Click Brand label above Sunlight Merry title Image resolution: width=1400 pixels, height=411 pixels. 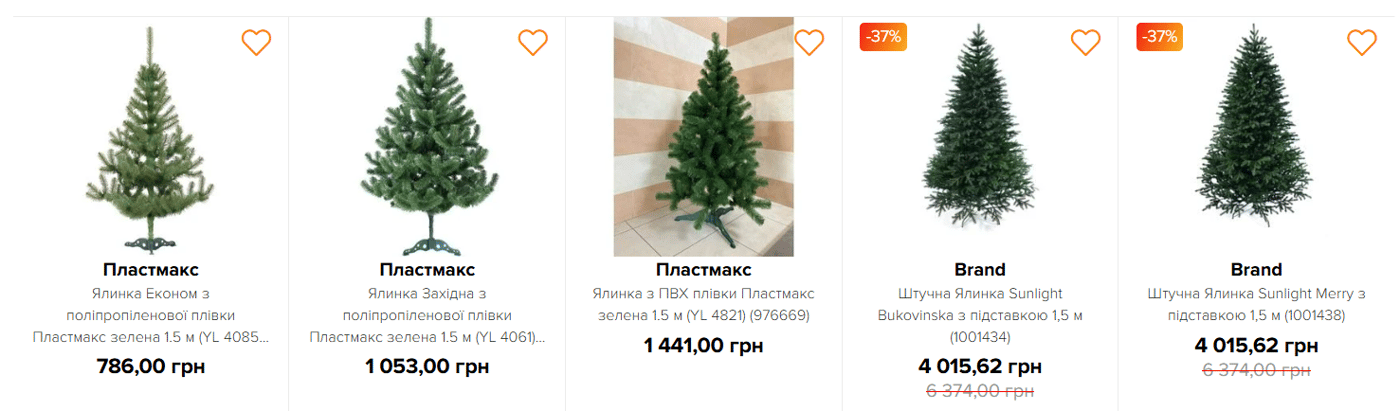coord(1256,270)
